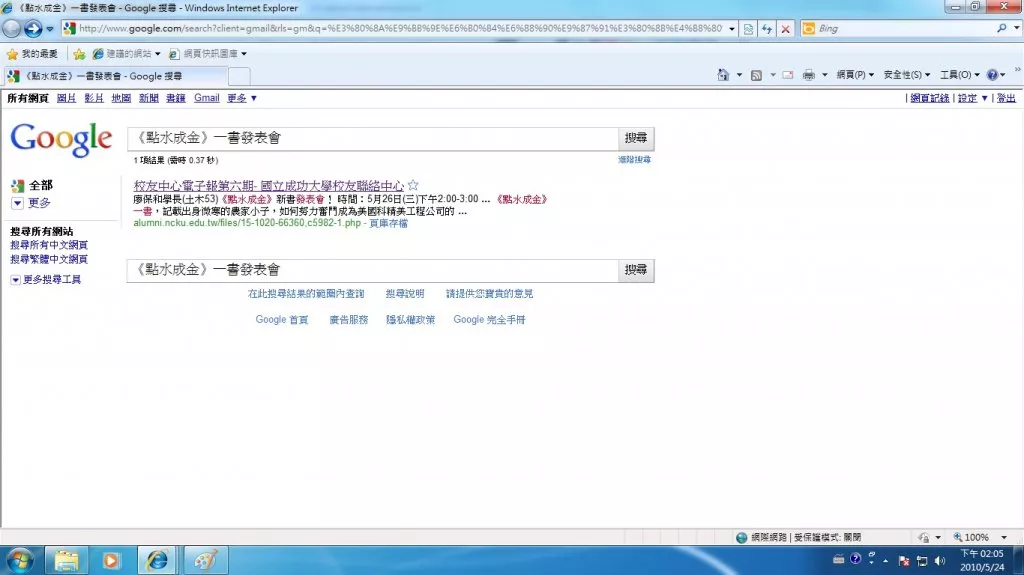Click the add to favorites bar star icon
The width and height of the screenshot is (1024, 575).
79,54
